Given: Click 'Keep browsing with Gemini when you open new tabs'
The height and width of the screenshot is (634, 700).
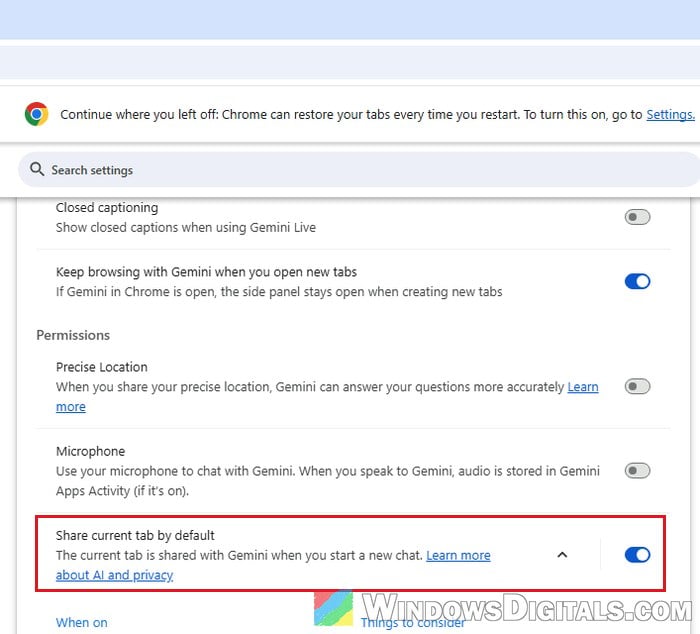Looking at the screenshot, I should (206, 272).
